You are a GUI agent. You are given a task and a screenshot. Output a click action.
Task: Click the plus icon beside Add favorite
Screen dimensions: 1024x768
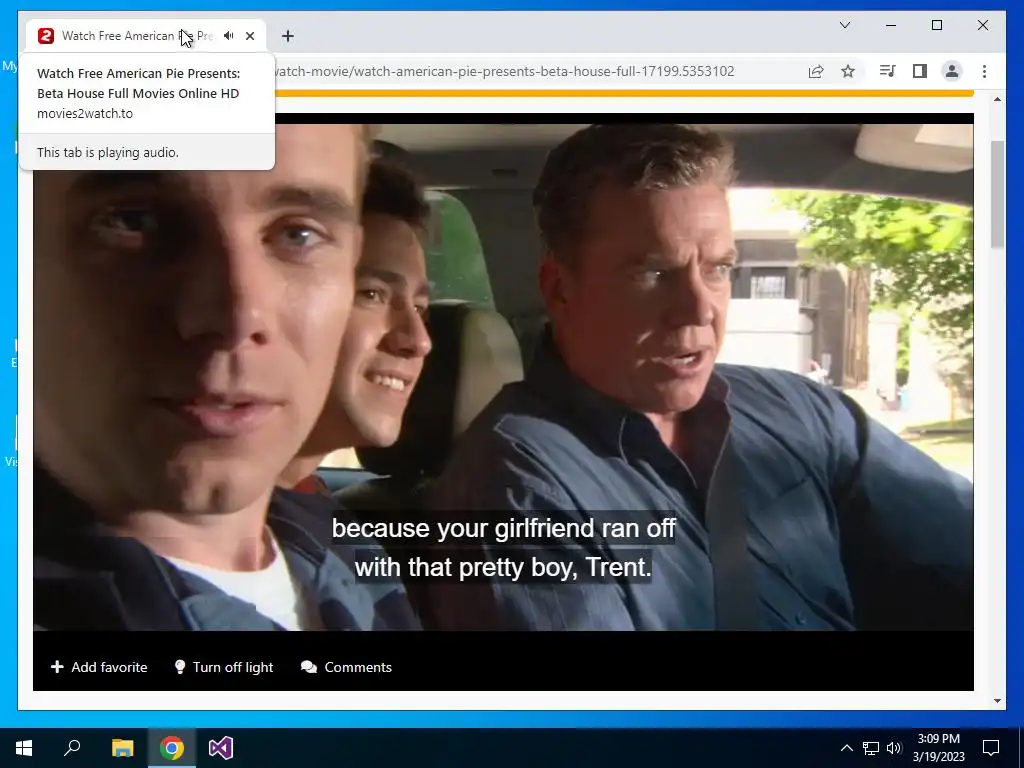[x=57, y=667]
